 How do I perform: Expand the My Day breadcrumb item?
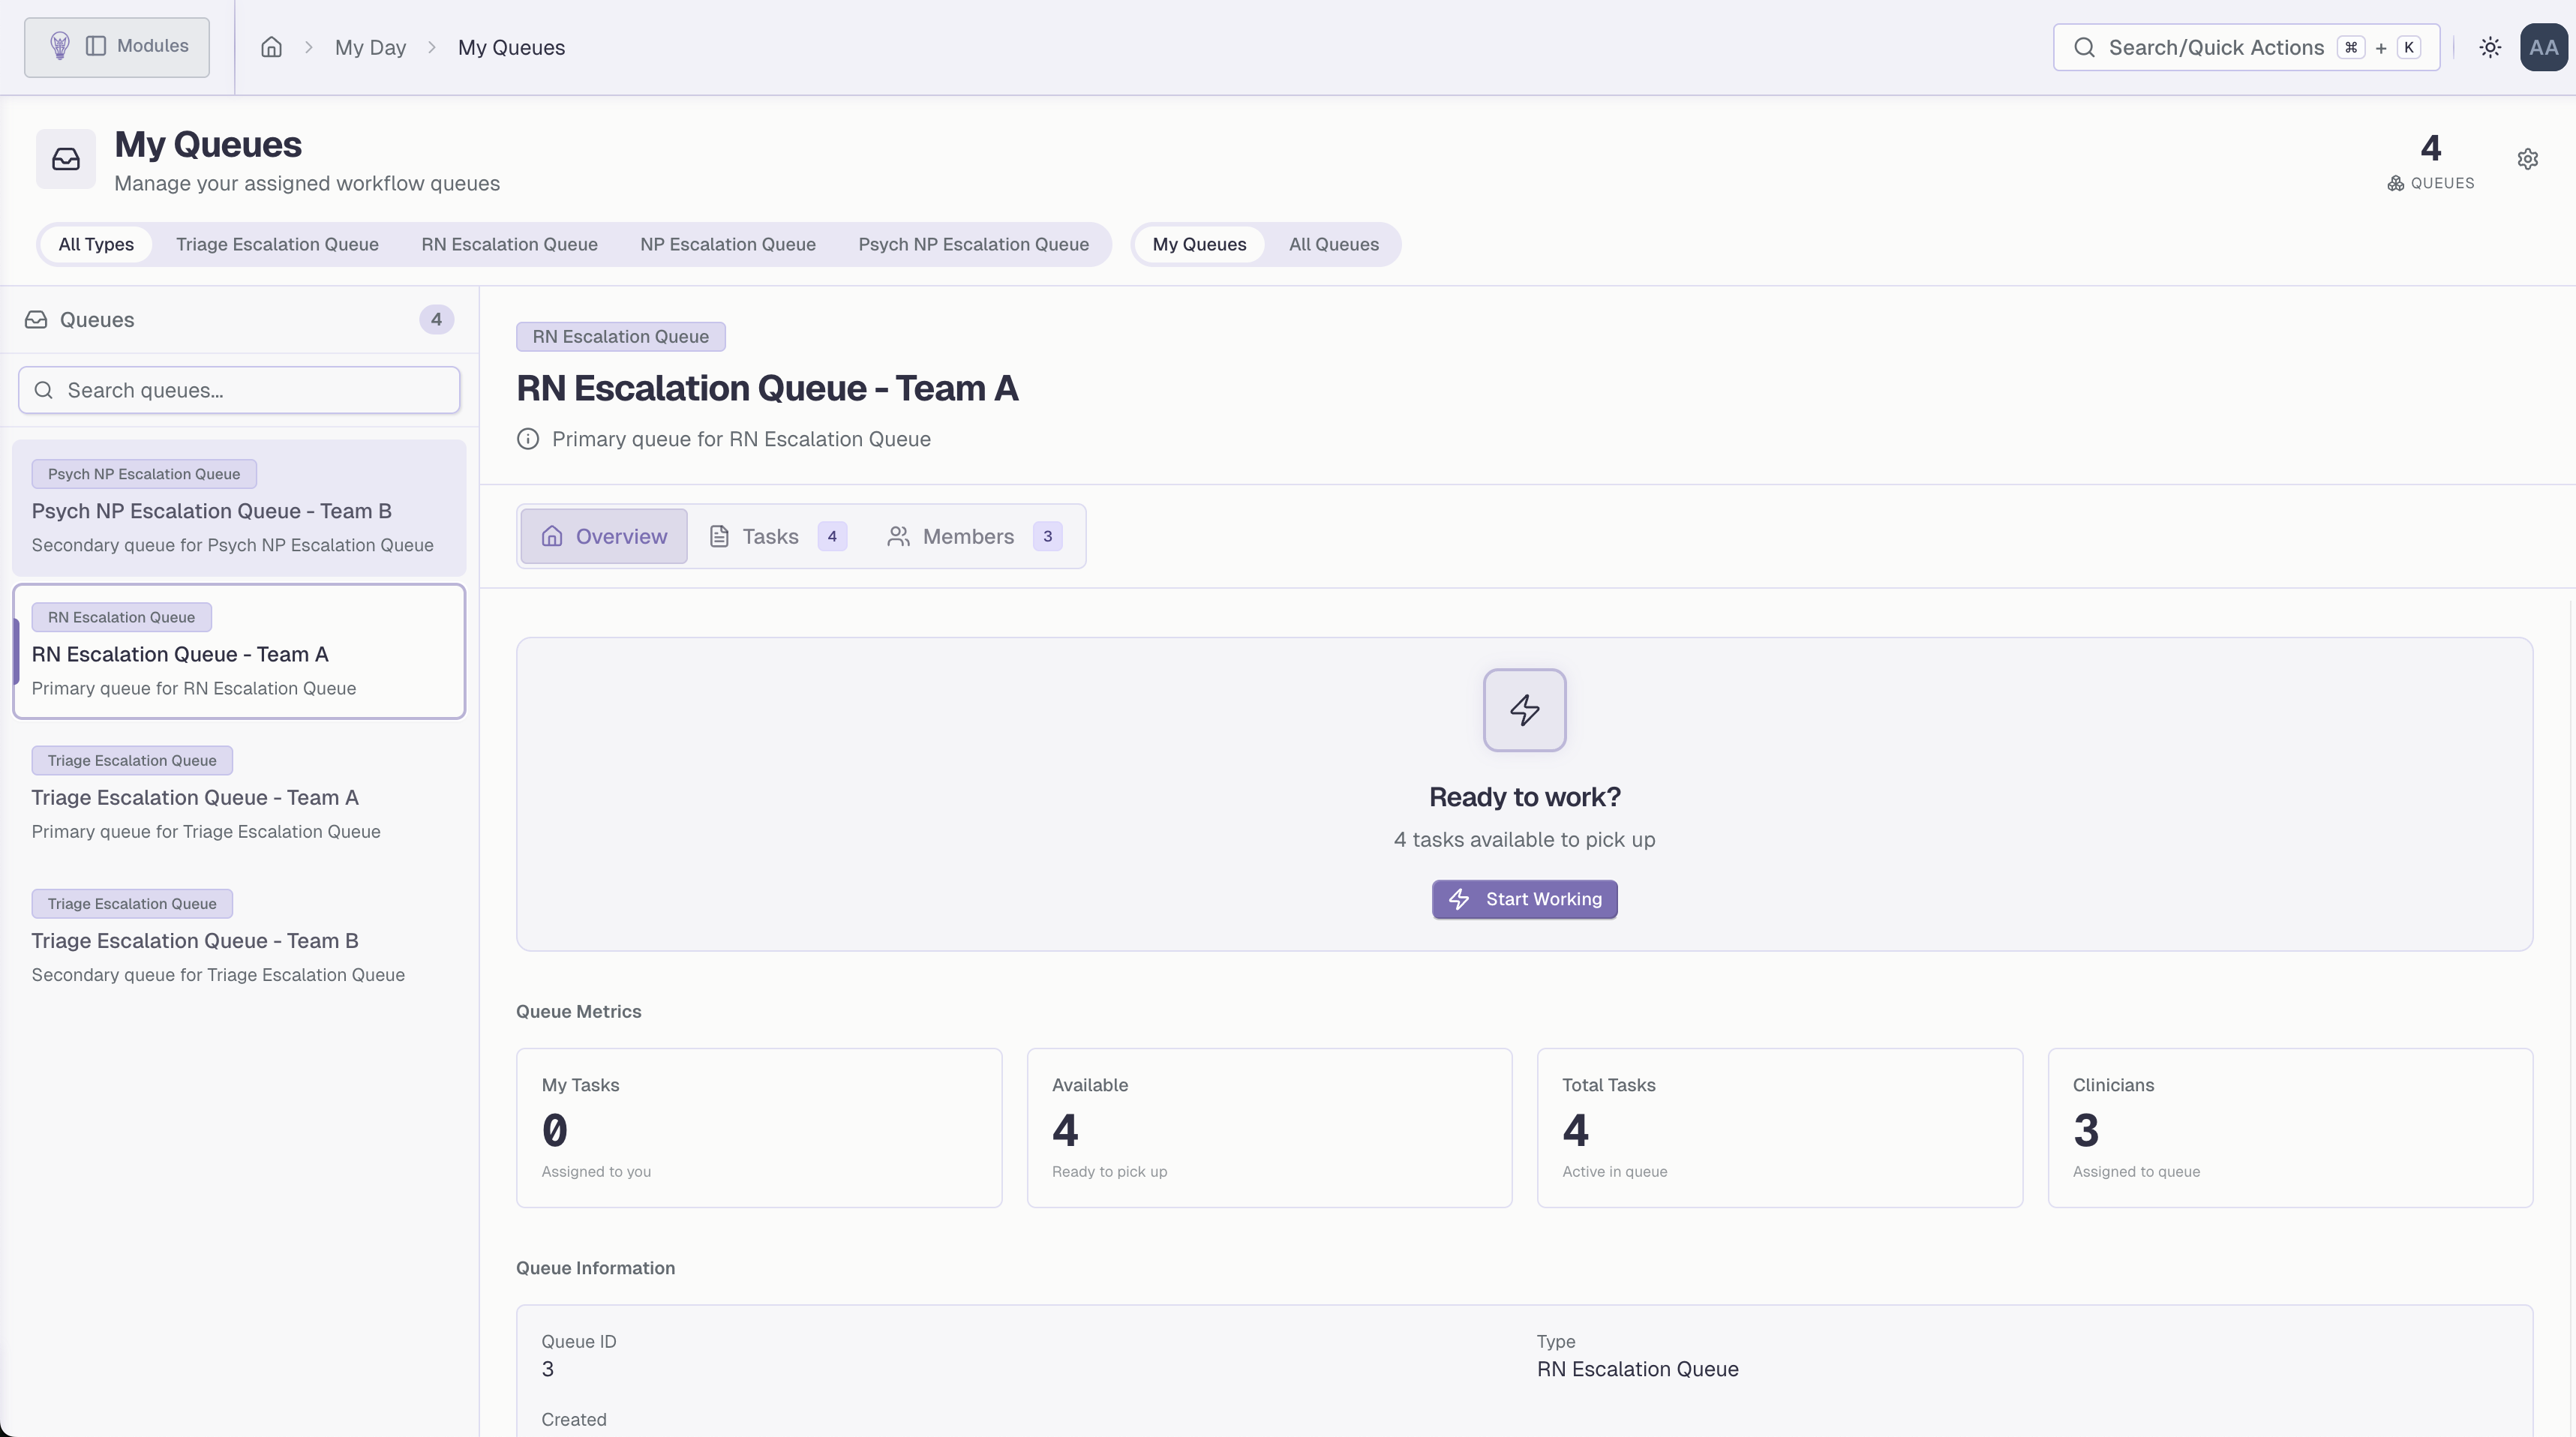pyautogui.click(x=370, y=47)
